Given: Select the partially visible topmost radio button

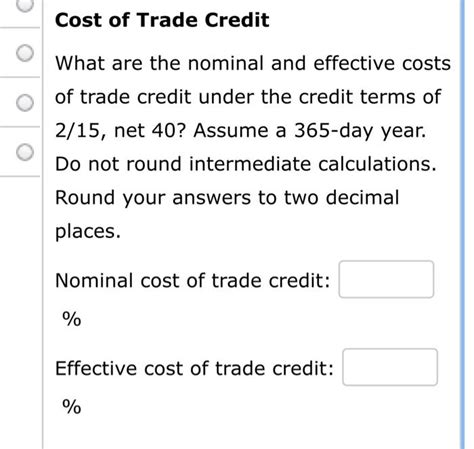Looking at the screenshot, I should (x=25, y=4).
